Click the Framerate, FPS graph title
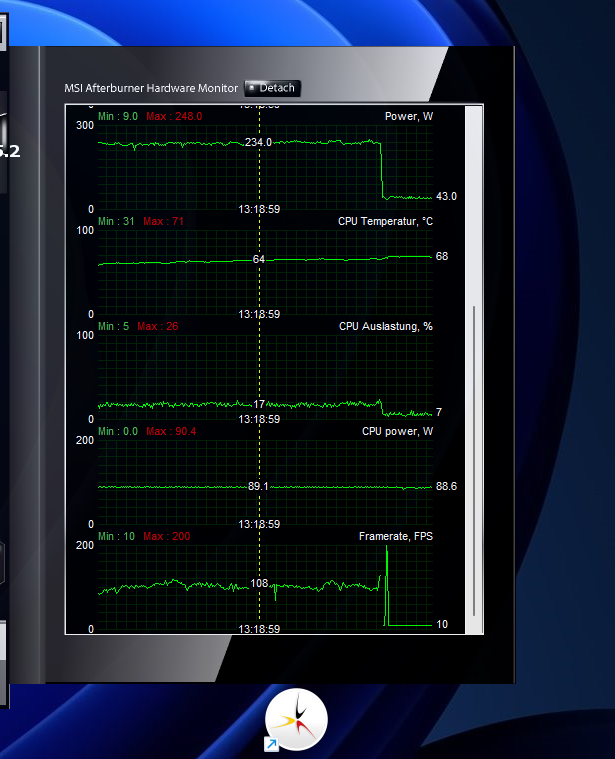 (x=396, y=536)
